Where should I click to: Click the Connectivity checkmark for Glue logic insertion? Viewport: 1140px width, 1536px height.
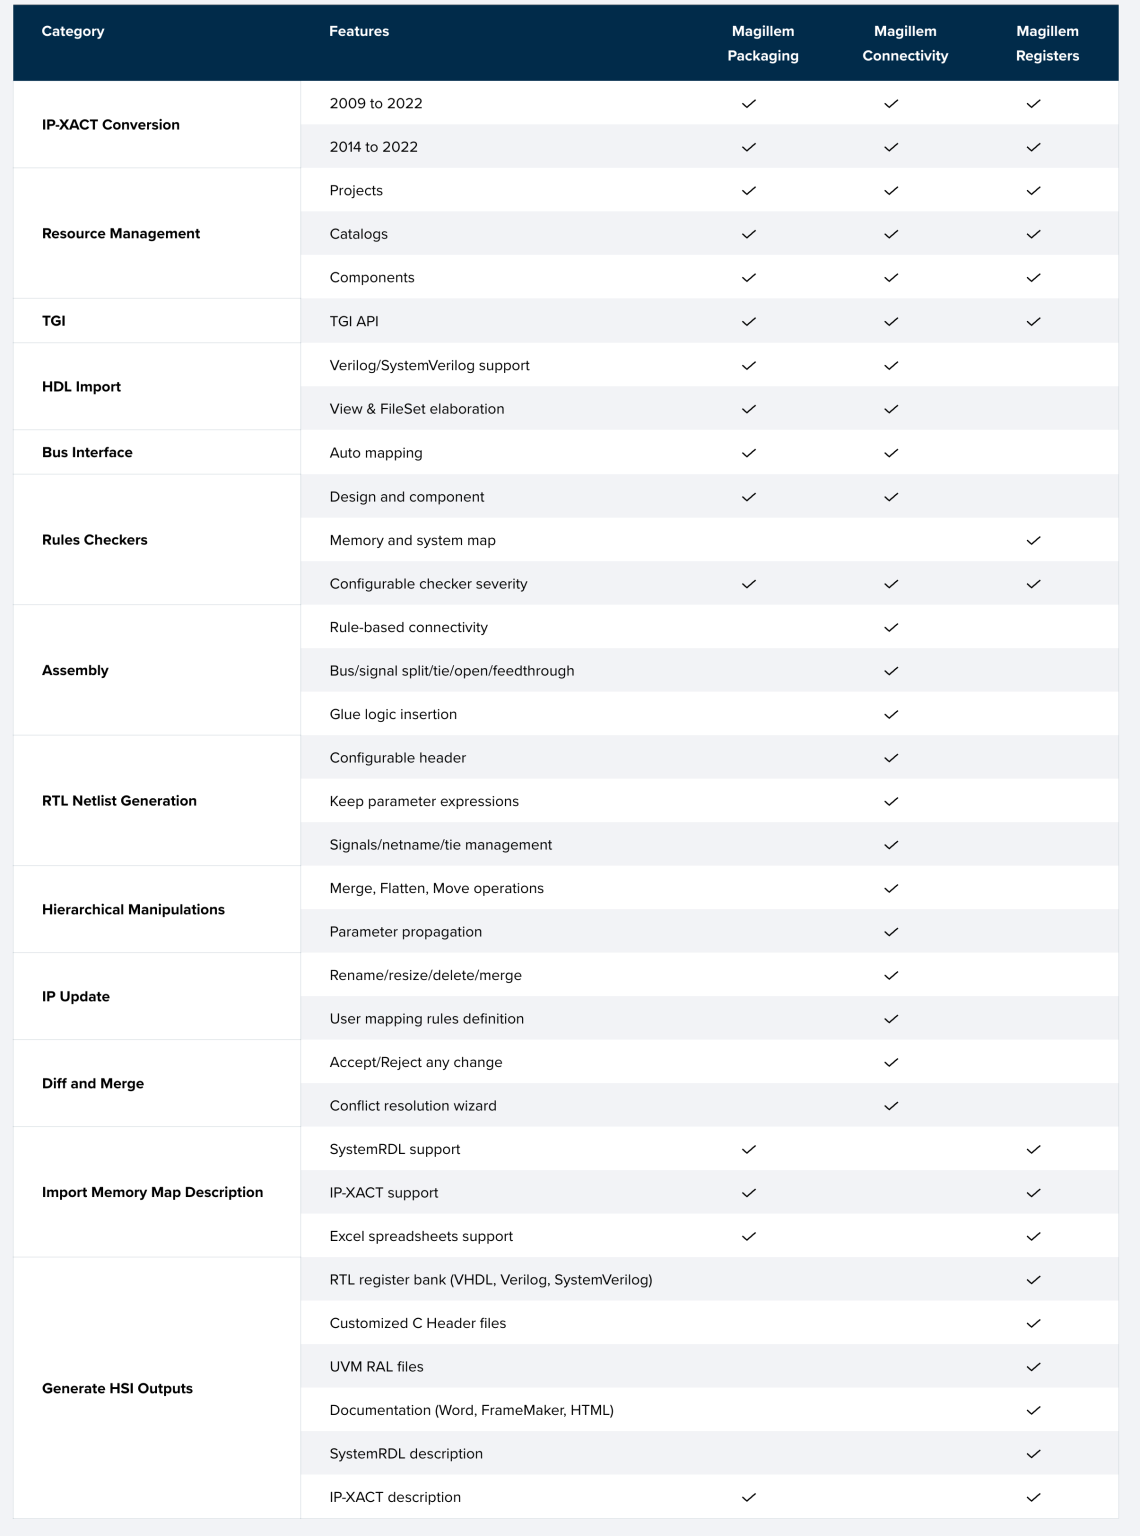891,714
